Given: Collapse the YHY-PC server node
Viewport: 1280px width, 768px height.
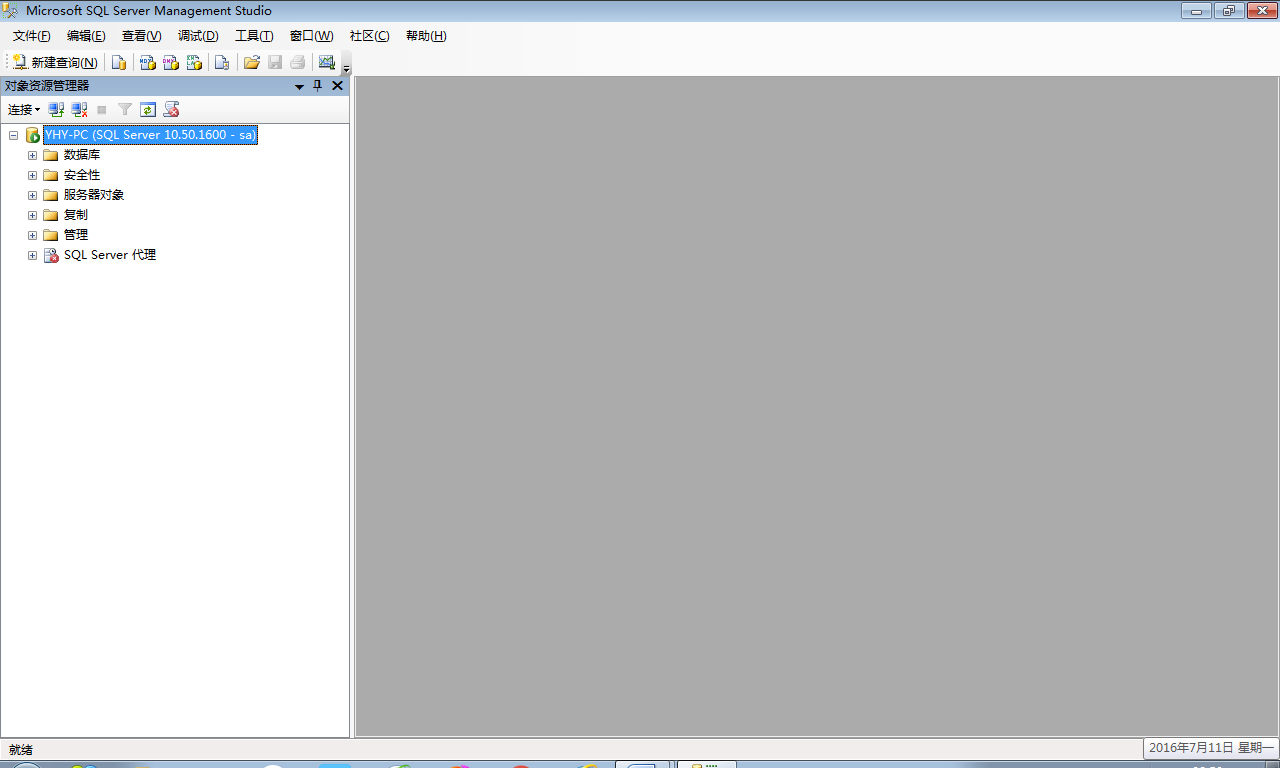Looking at the screenshot, I should 14,135.
